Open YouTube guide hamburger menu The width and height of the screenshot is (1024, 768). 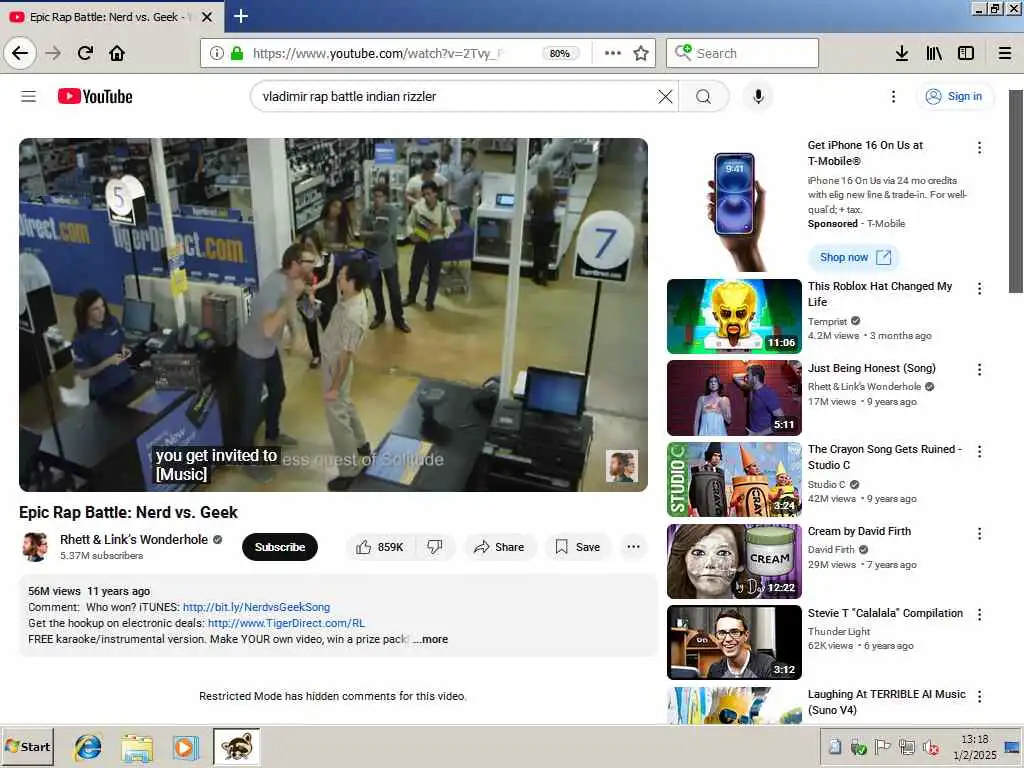point(28,97)
